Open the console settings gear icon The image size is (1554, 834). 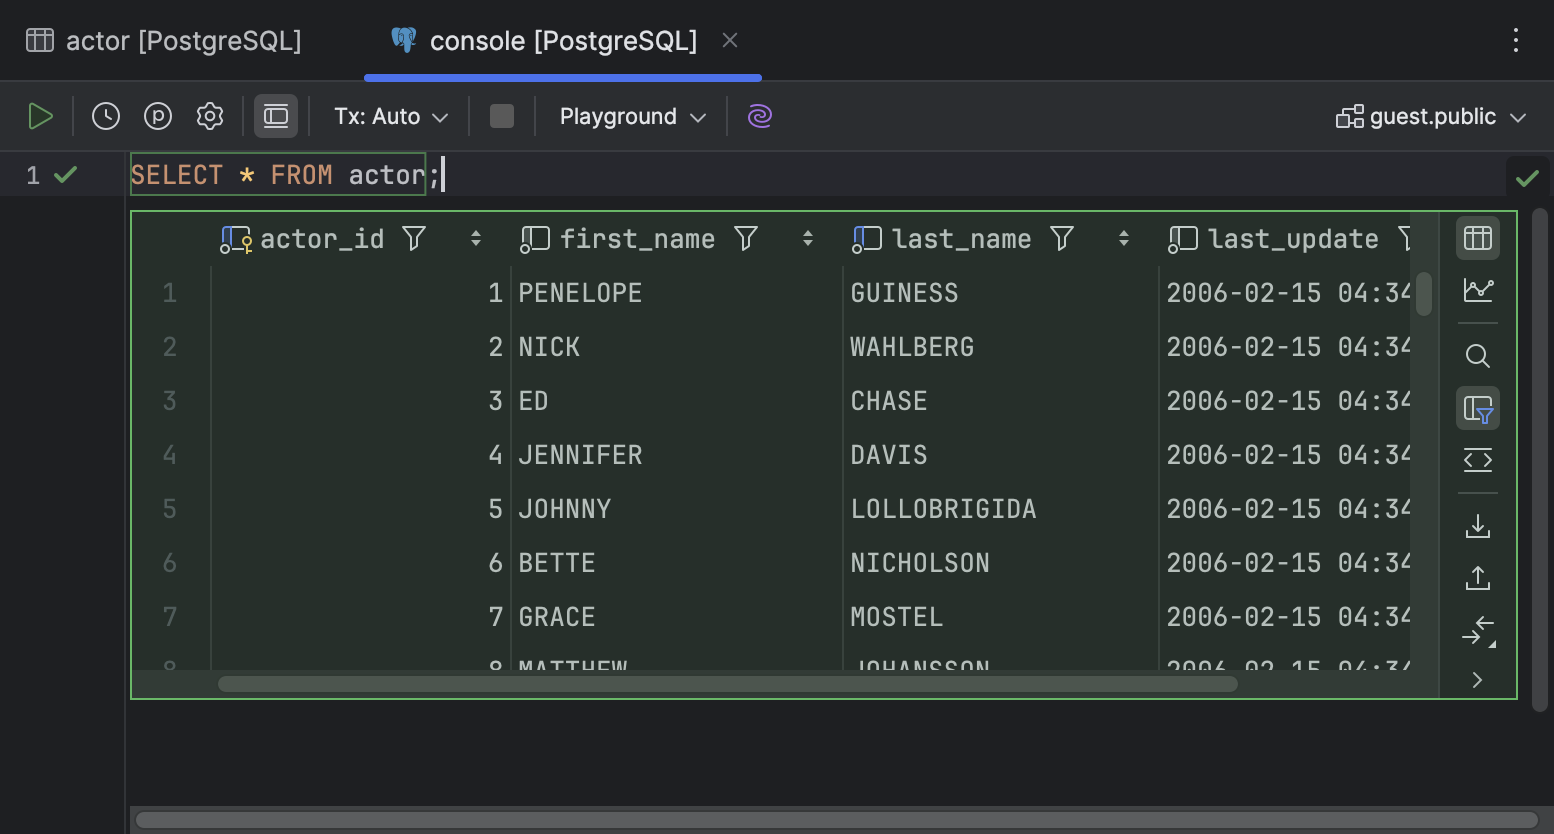point(210,117)
